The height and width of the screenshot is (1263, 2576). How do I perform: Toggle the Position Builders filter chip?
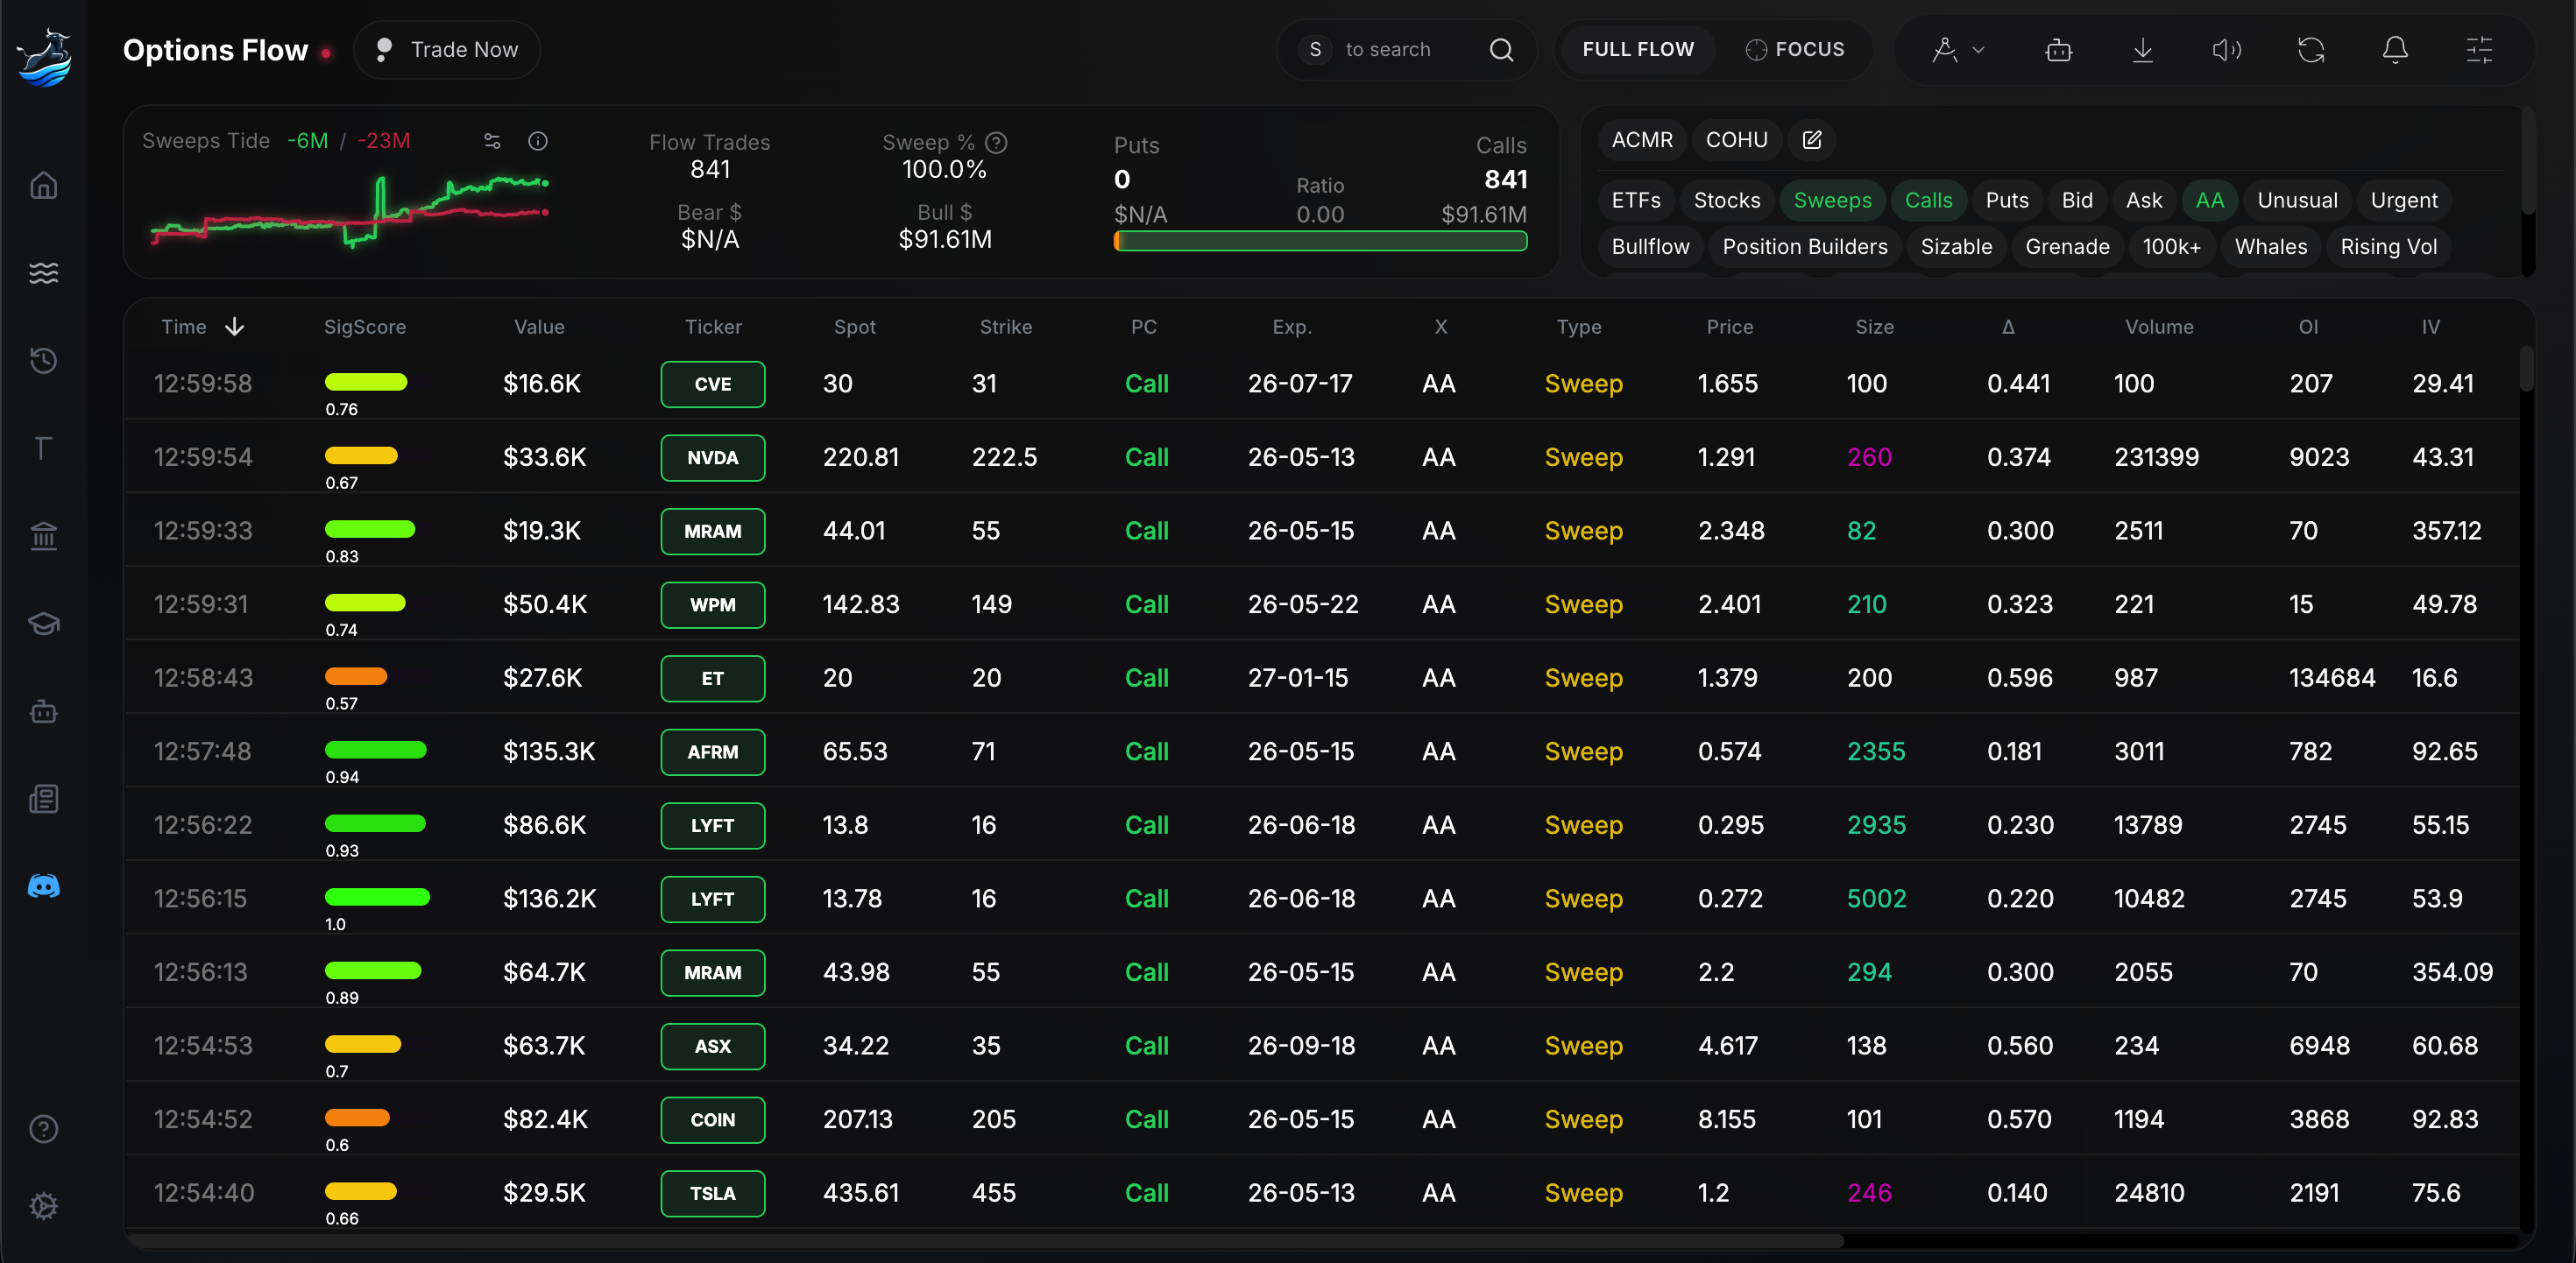point(1805,247)
